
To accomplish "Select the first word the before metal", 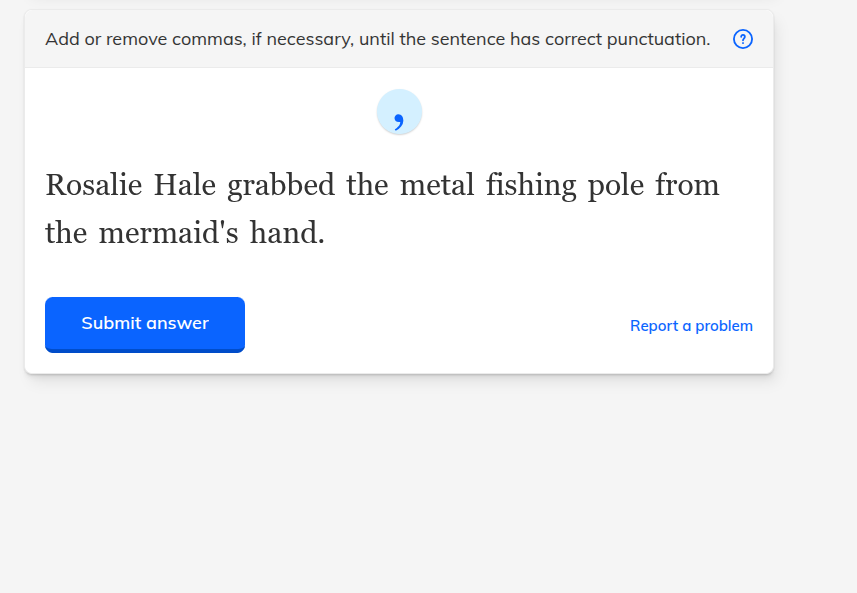I will click(x=367, y=185).
